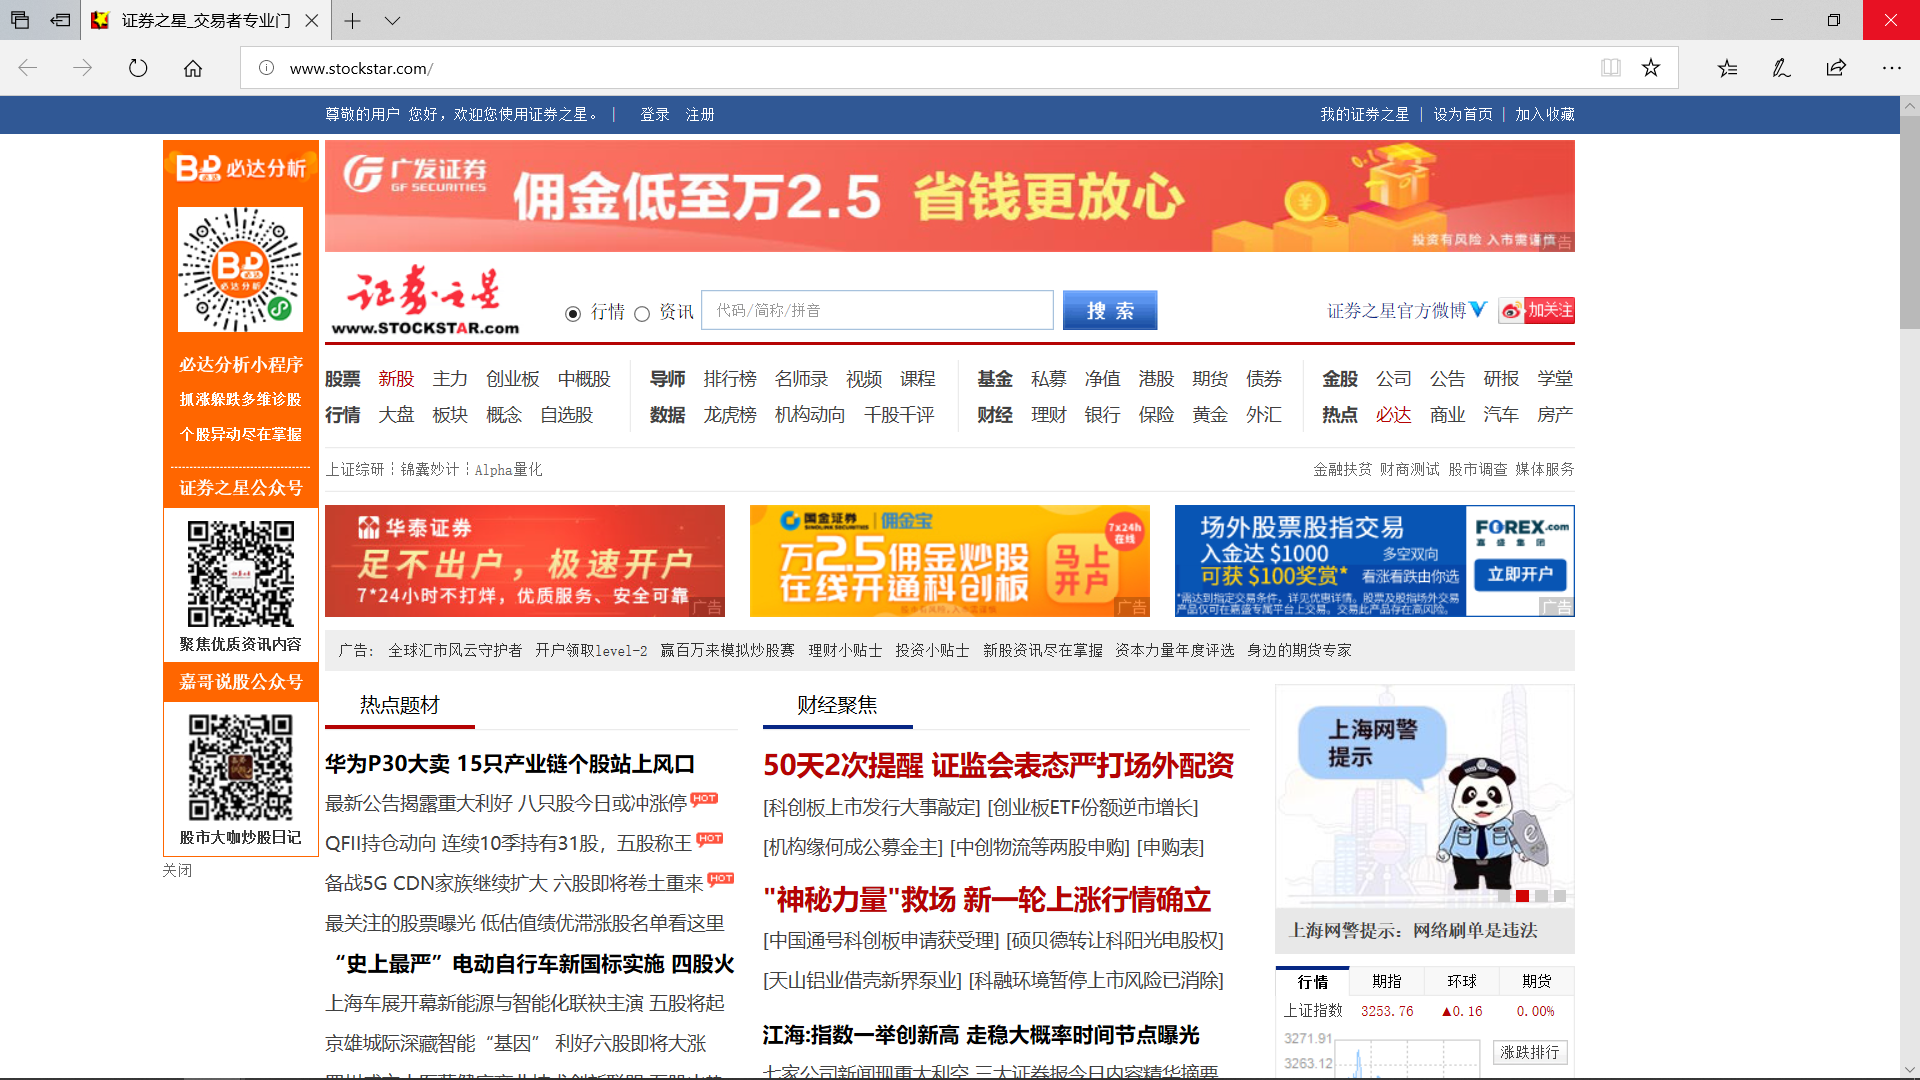Viewport: 1920px width, 1080px height.
Task: Click the page vertical scrollbar thumb
Action: pos(1909,223)
